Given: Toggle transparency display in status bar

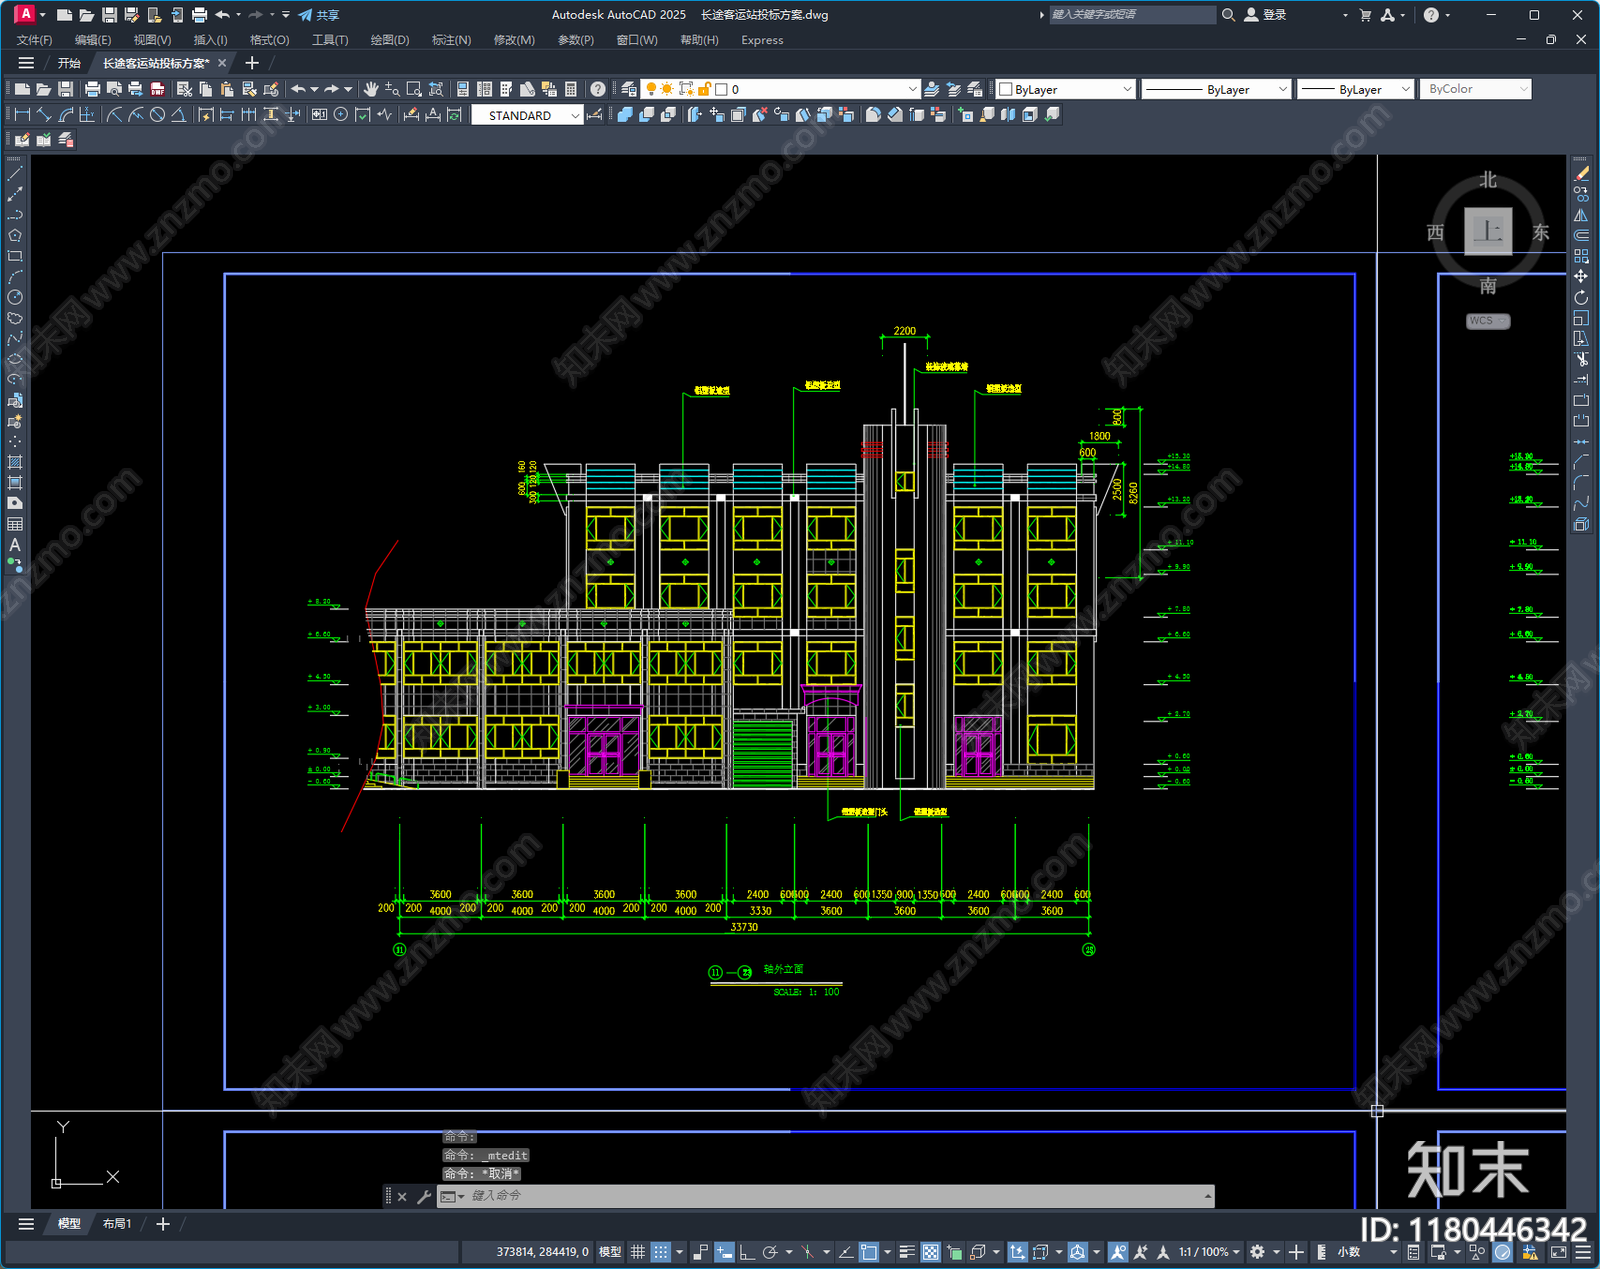Looking at the screenshot, I should [930, 1252].
